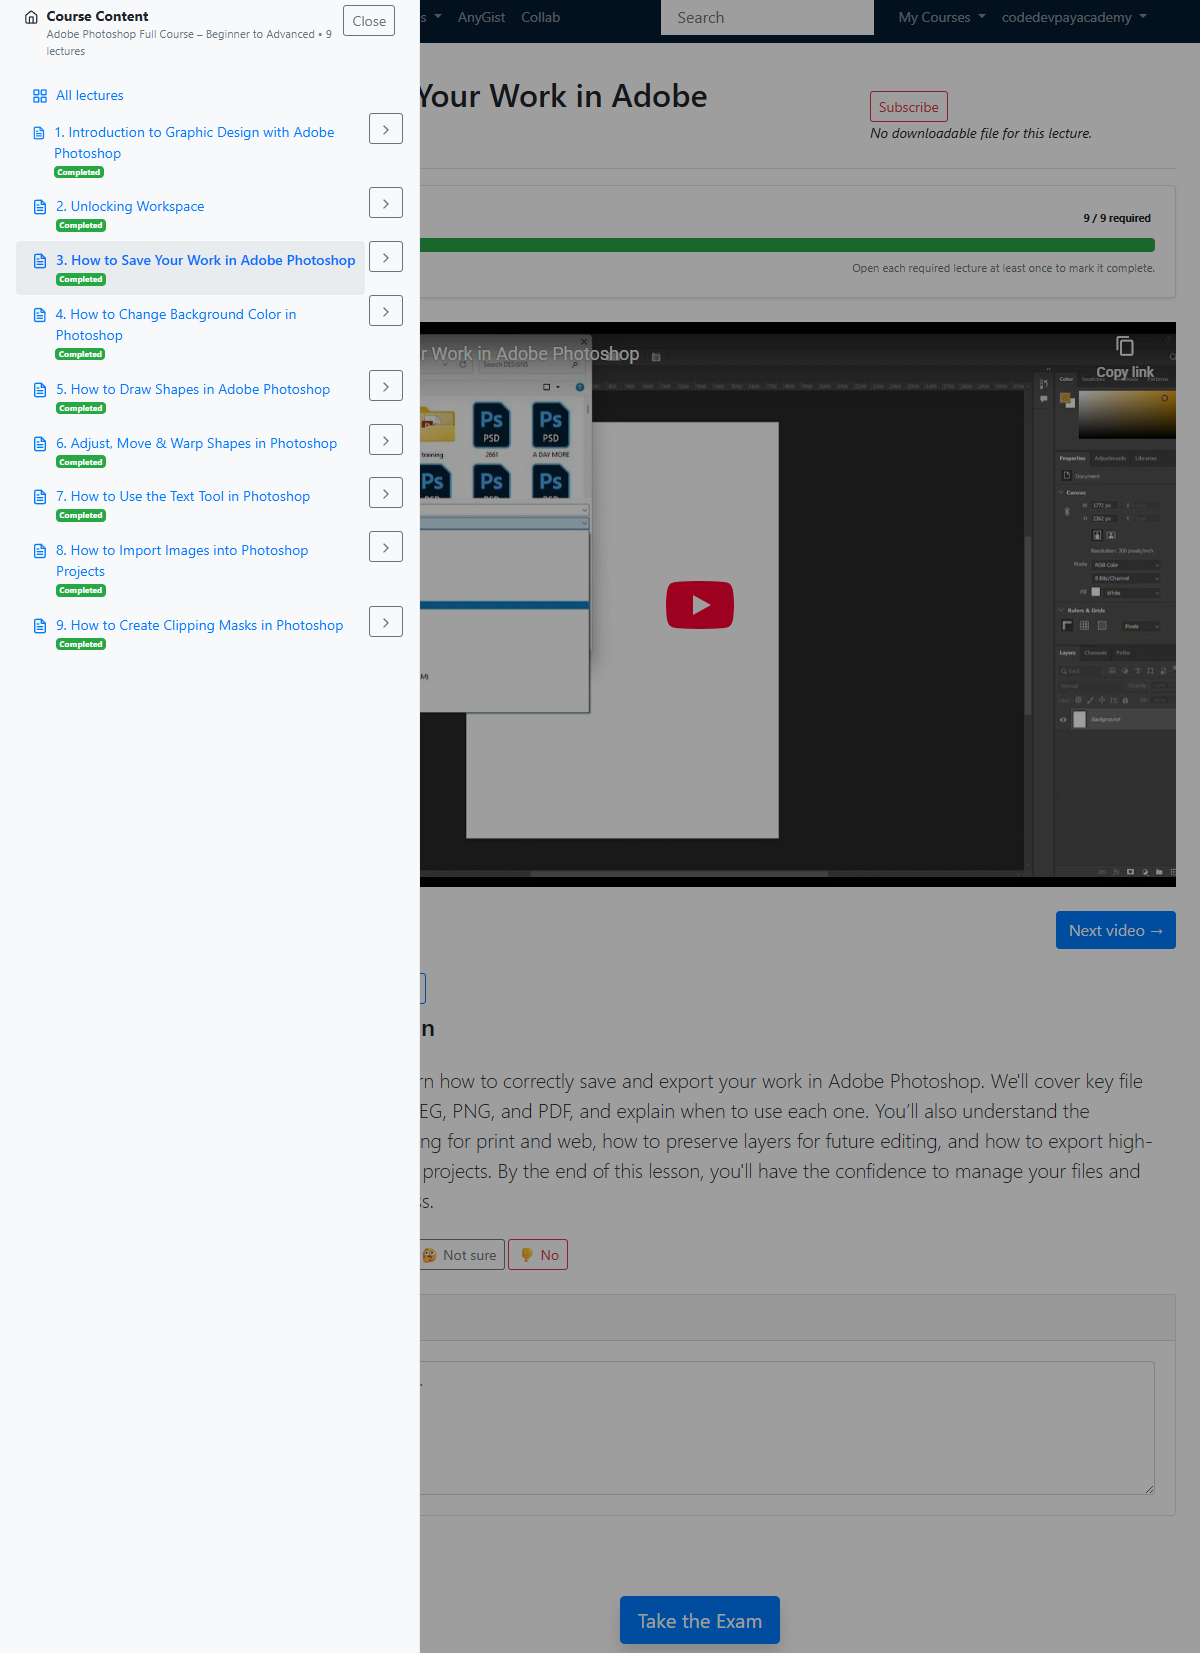Go to the Next video
1200x1653 pixels.
[x=1116, y=930]
